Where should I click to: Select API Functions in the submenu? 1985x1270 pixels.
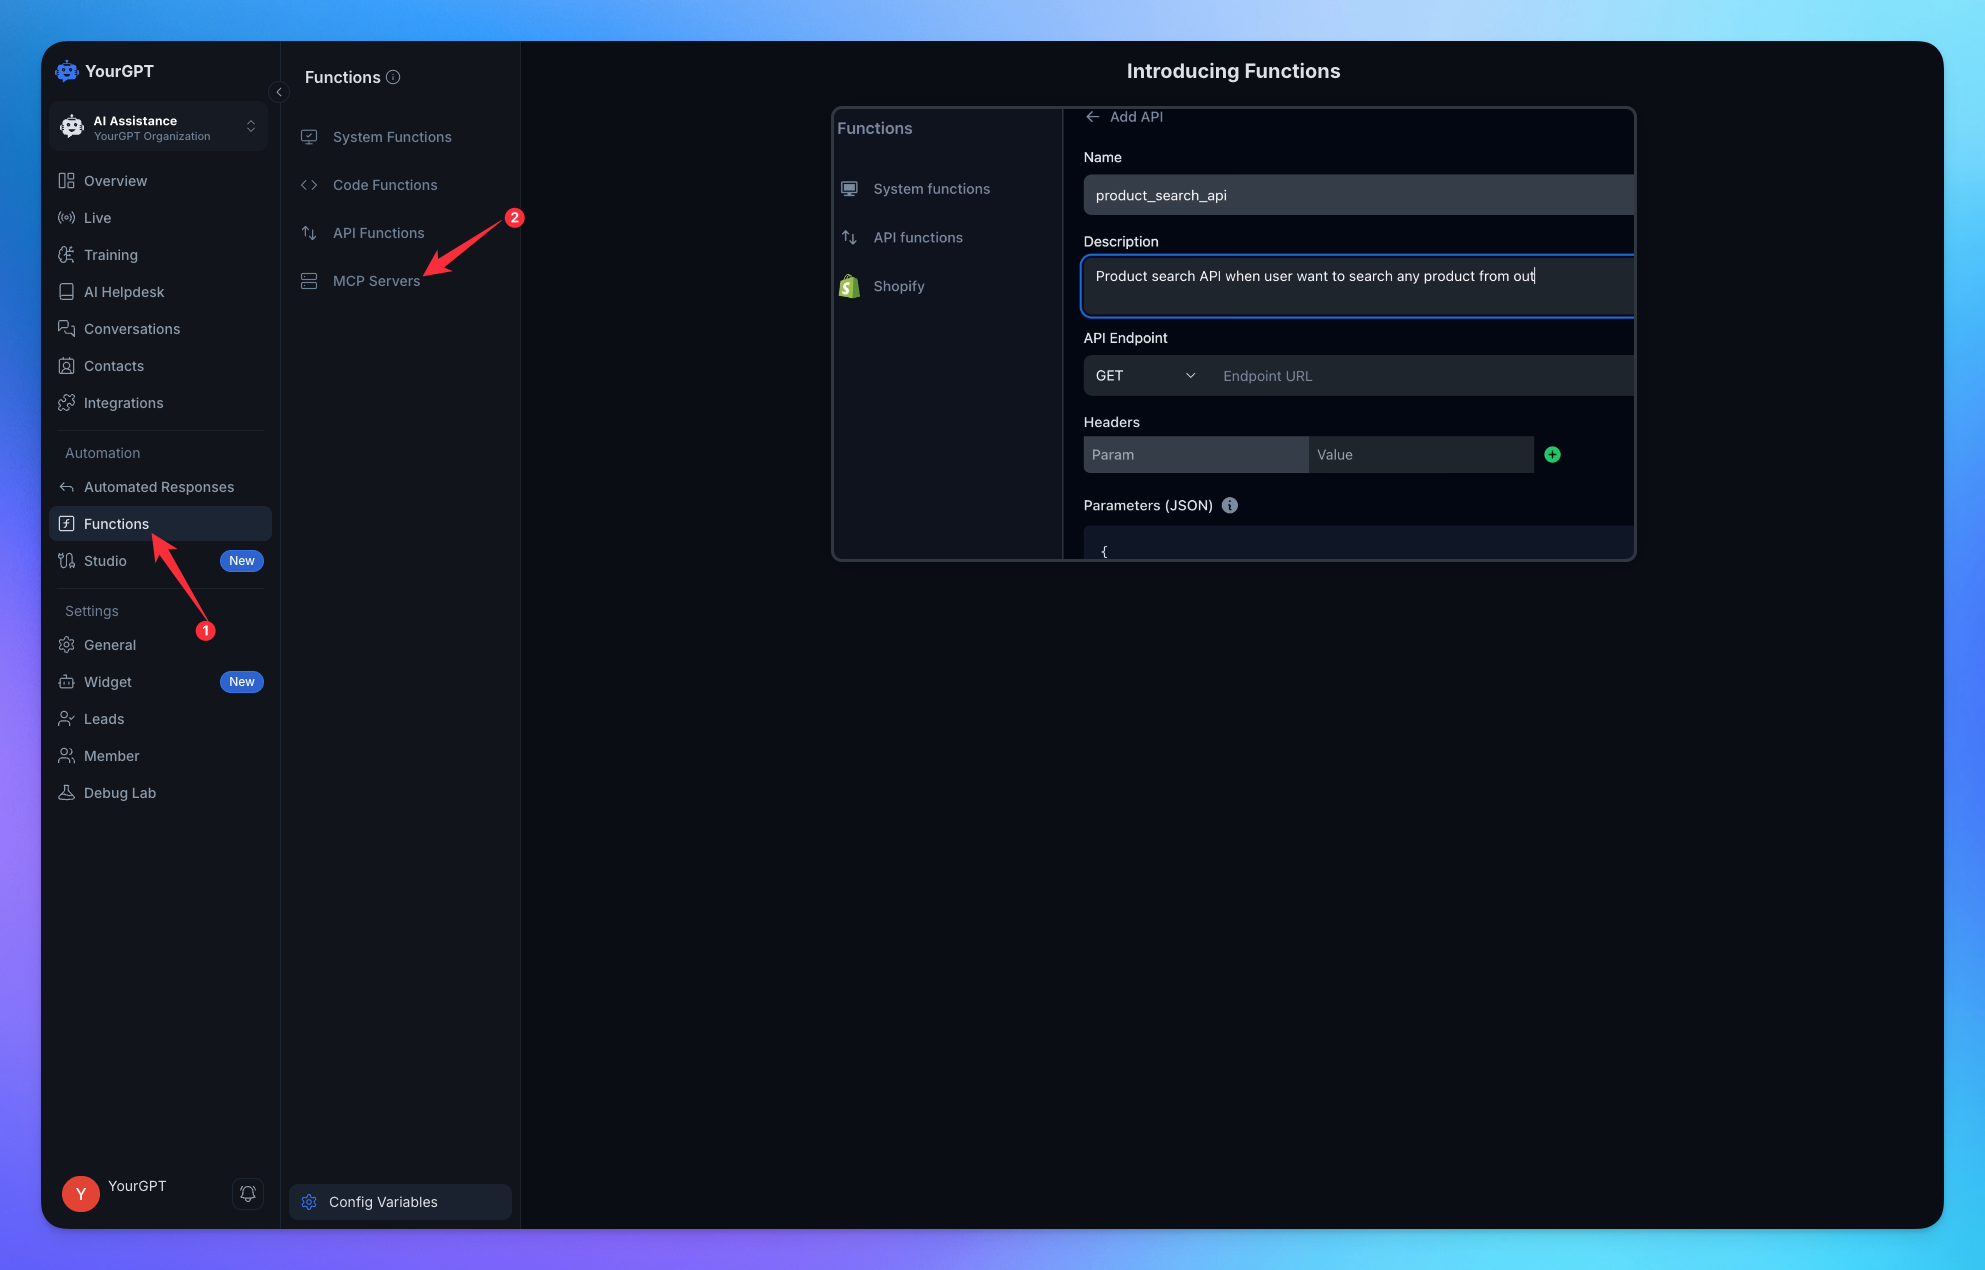click(378, 233)
